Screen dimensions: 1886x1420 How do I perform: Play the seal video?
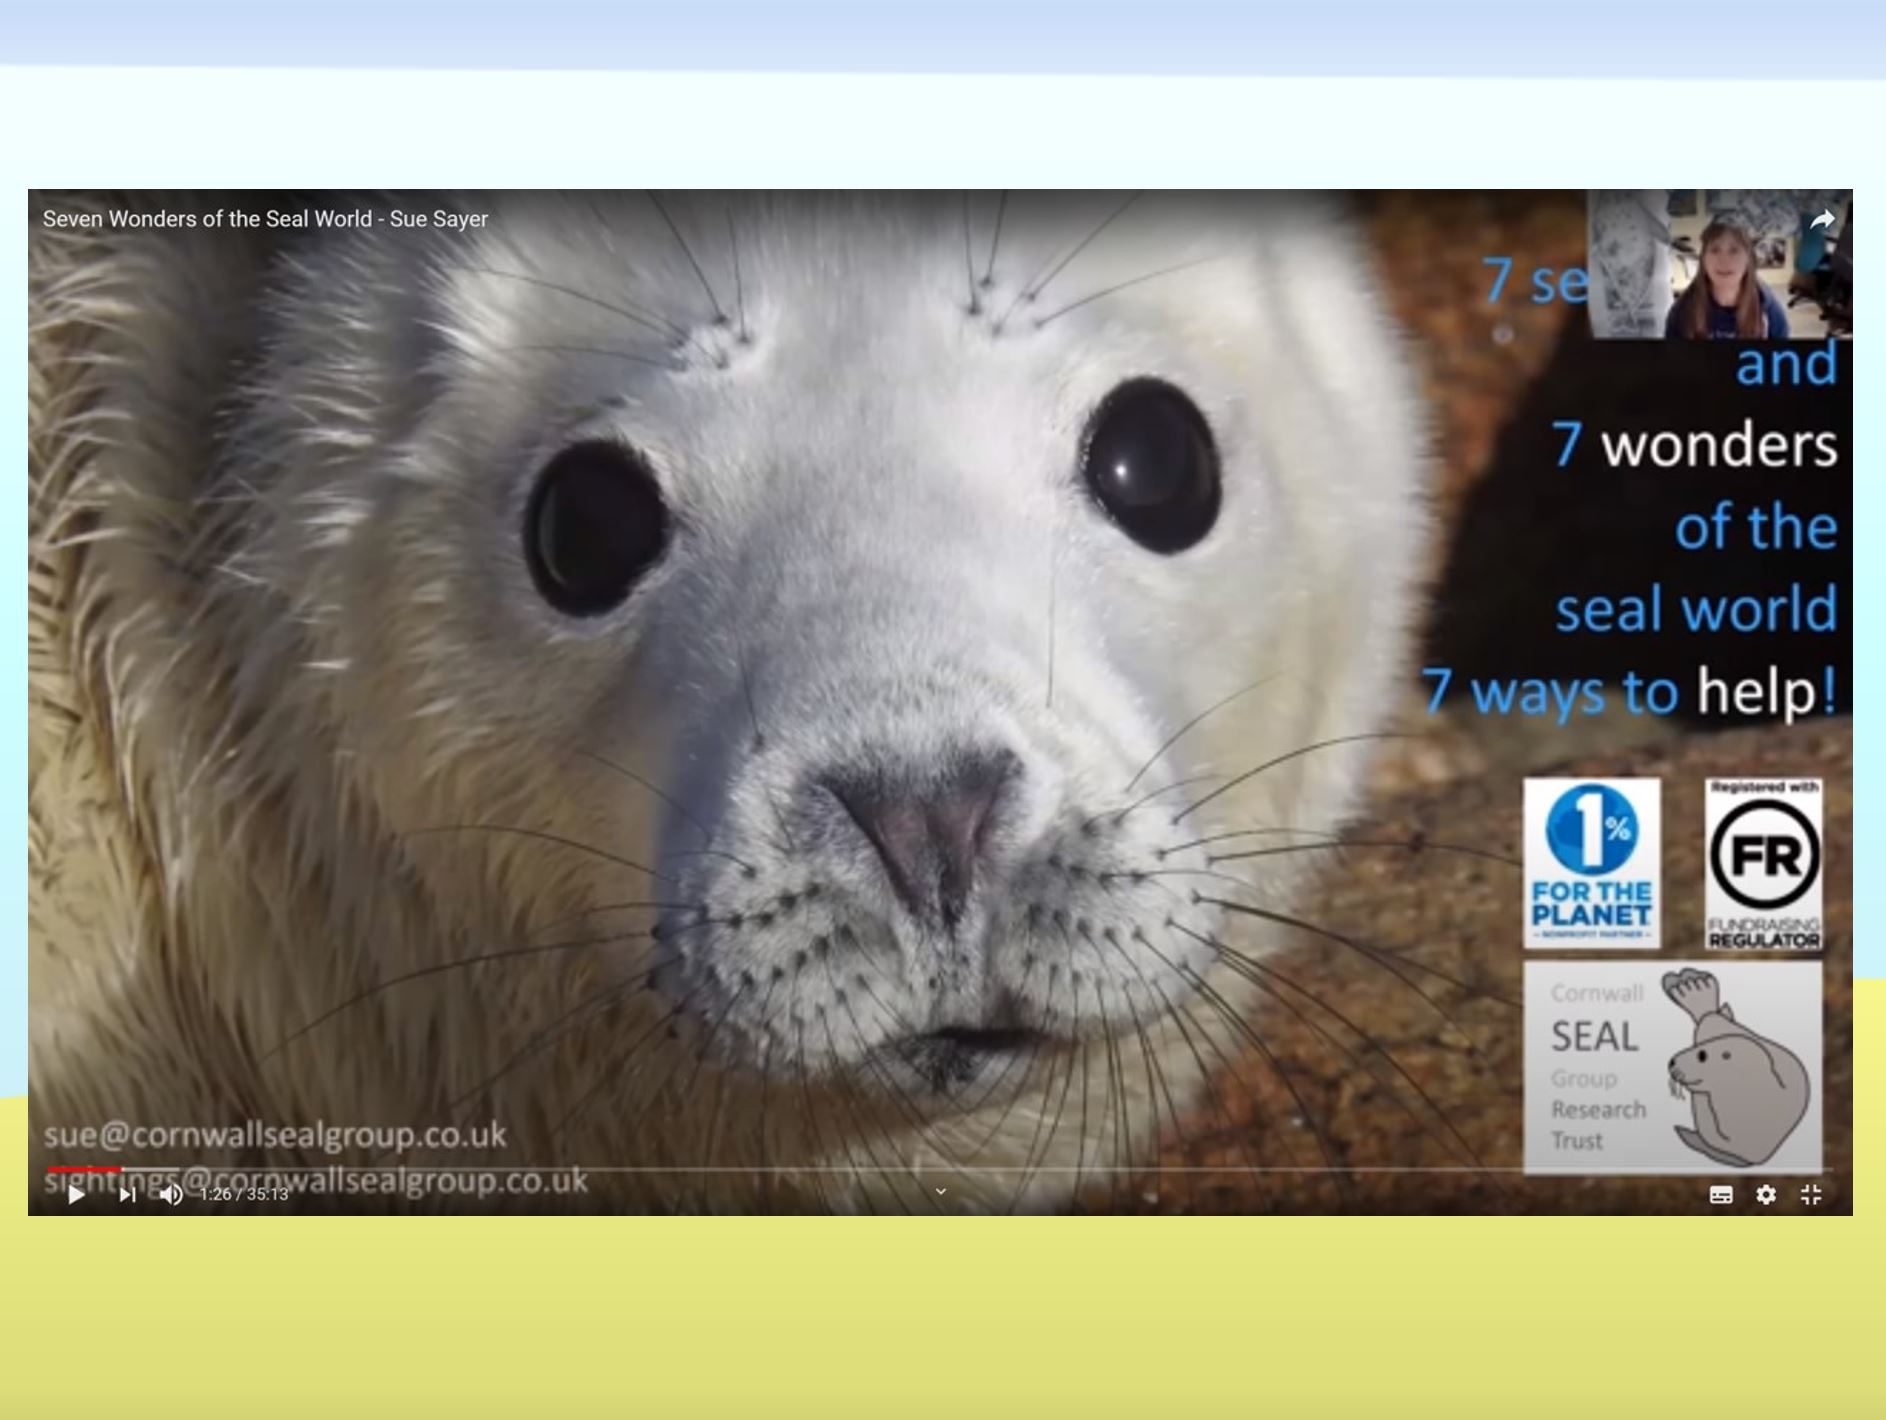tap(76, 1194)
